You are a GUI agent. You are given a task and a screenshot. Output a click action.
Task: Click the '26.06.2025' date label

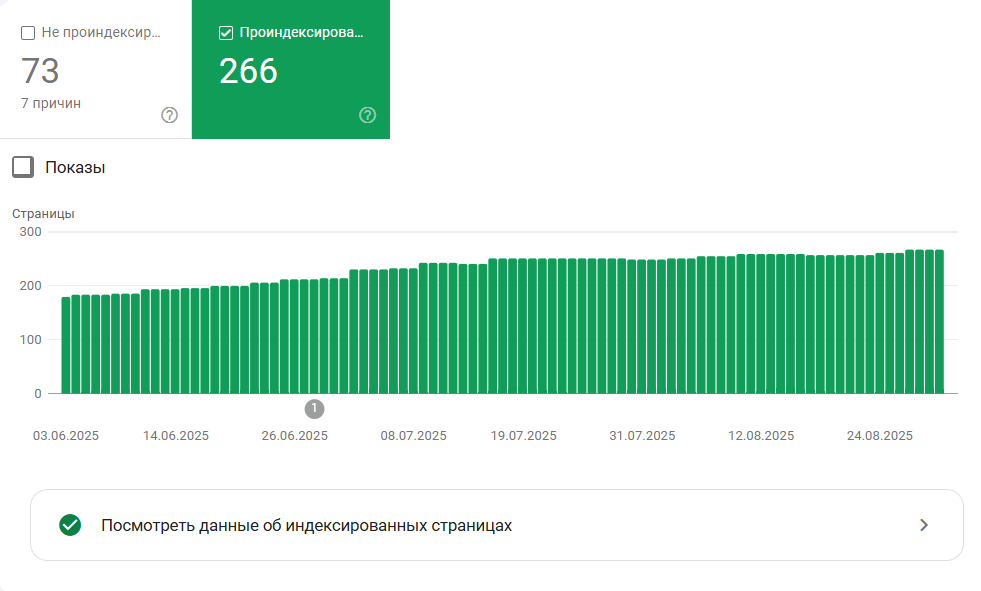tap(295, 436)
